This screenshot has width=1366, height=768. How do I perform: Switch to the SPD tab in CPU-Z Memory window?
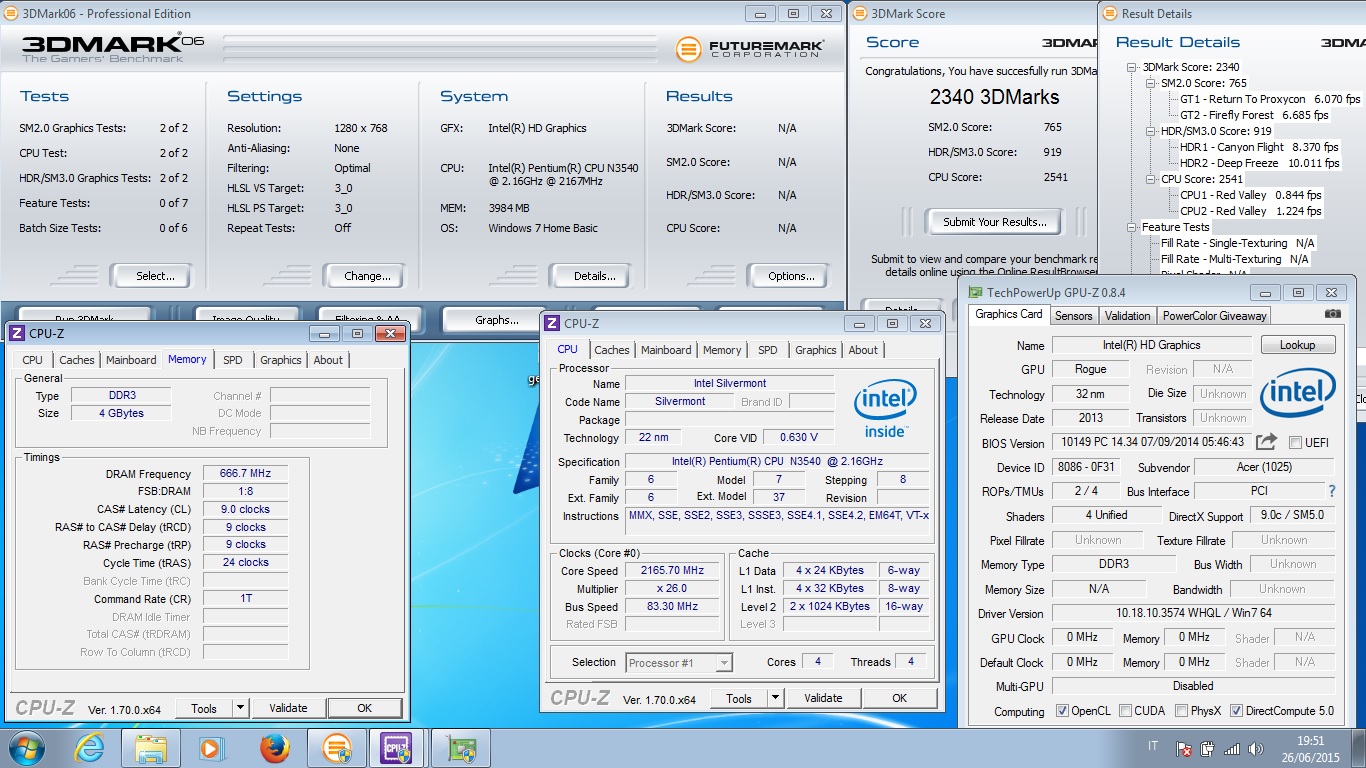click(x=233, y=360)
